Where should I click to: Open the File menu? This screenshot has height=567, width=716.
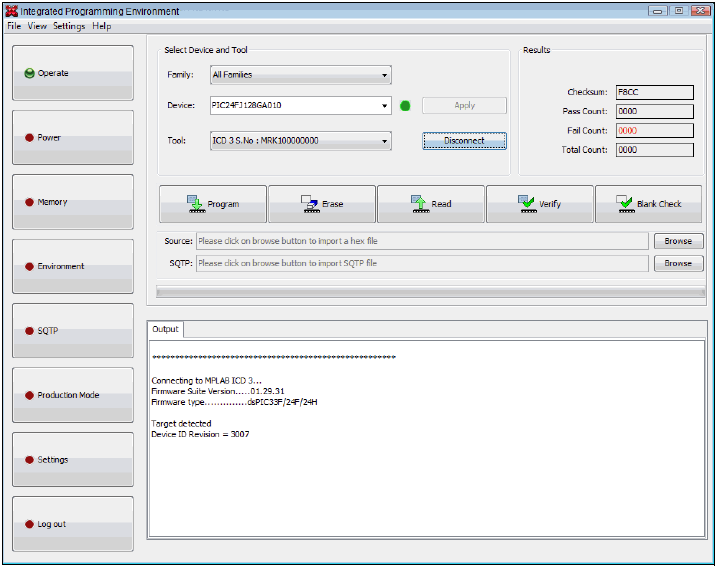(x=14, y=26)
